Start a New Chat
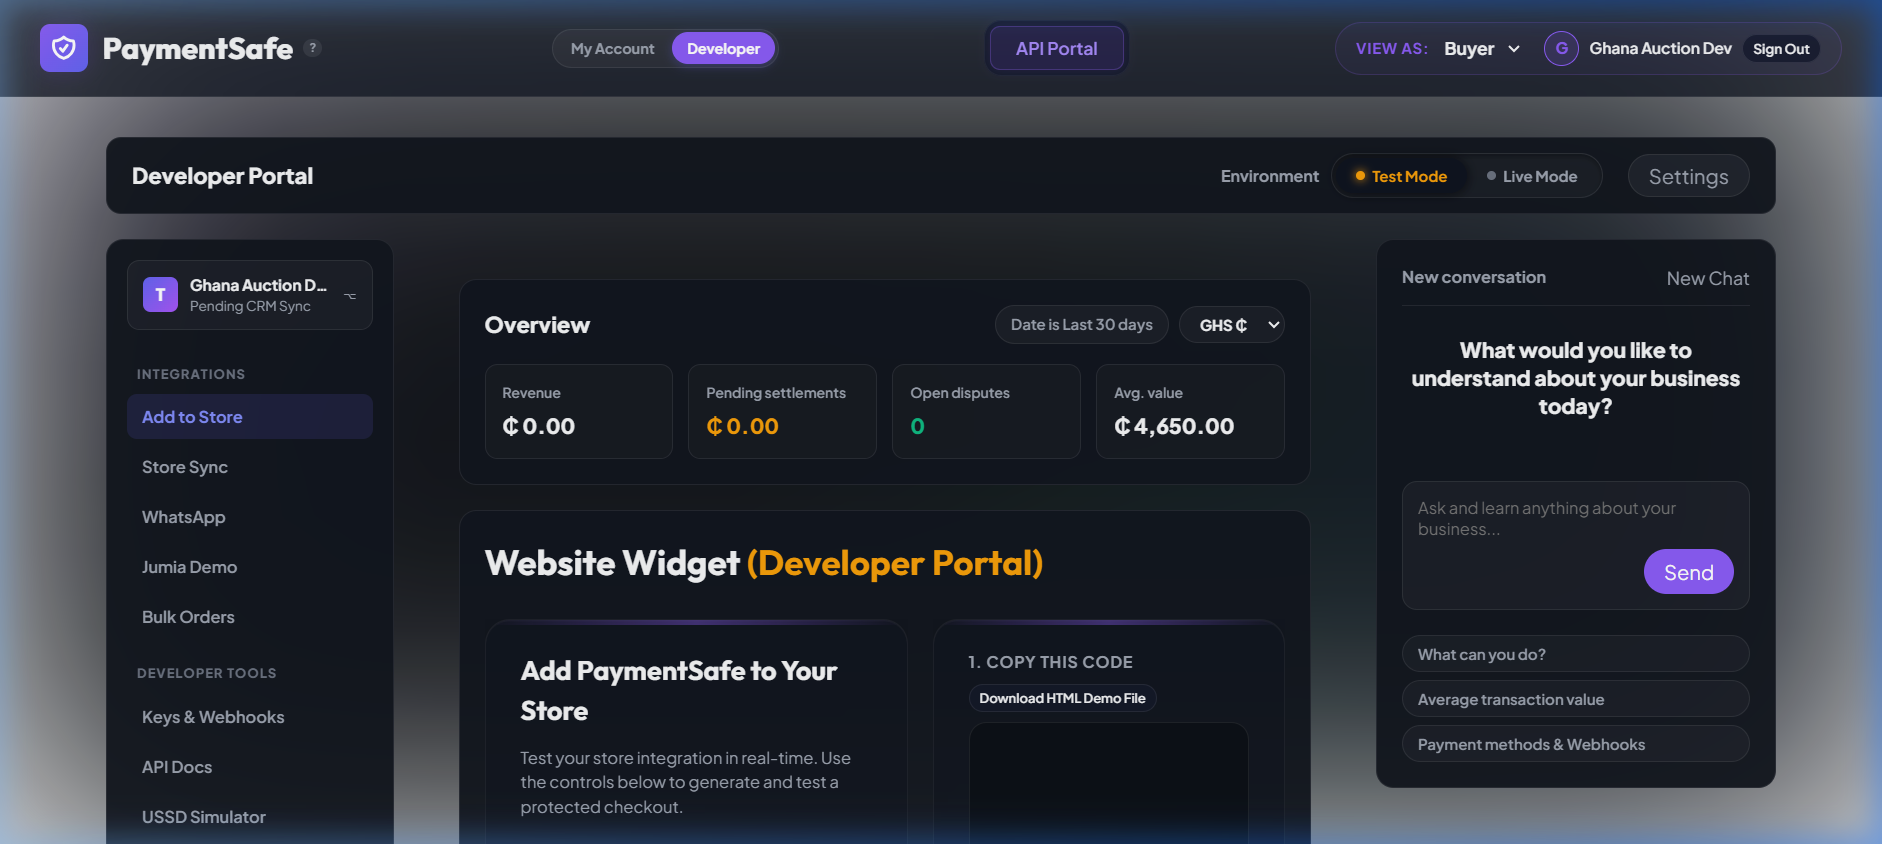This screenshot has height=844, width=1882. (x=1707, y=279)
